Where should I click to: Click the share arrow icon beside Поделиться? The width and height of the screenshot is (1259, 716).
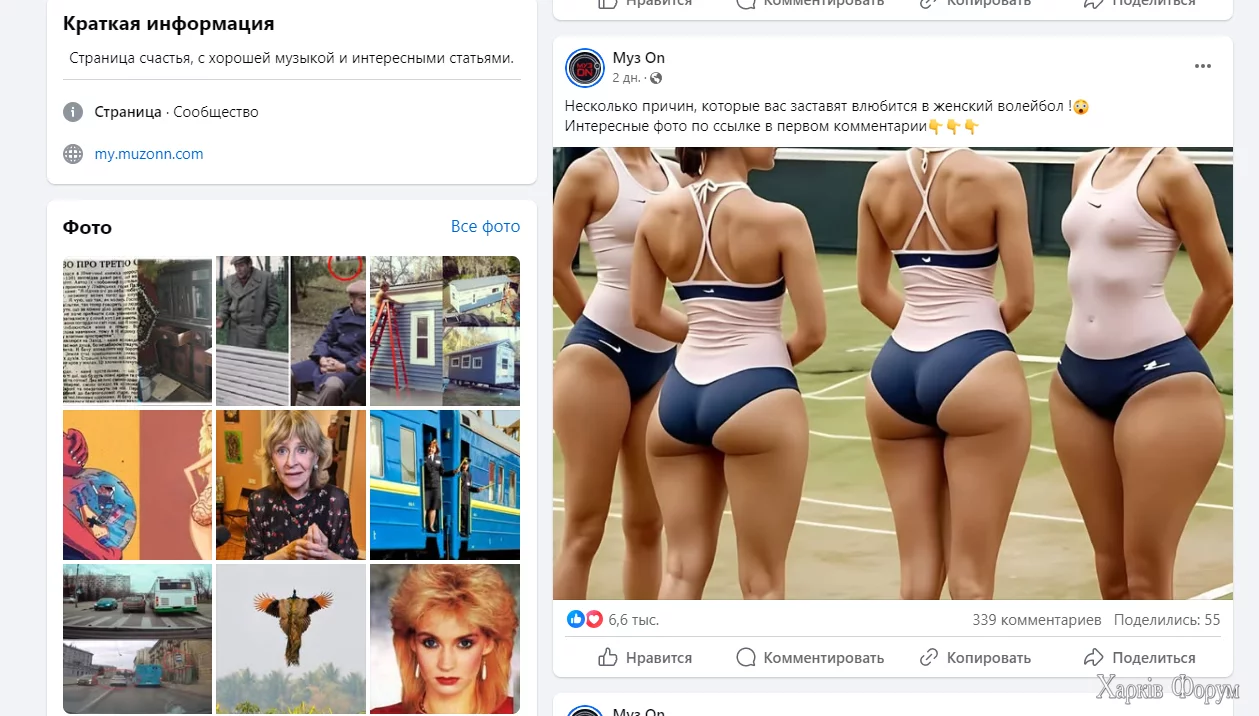[x=1094, y=657]
